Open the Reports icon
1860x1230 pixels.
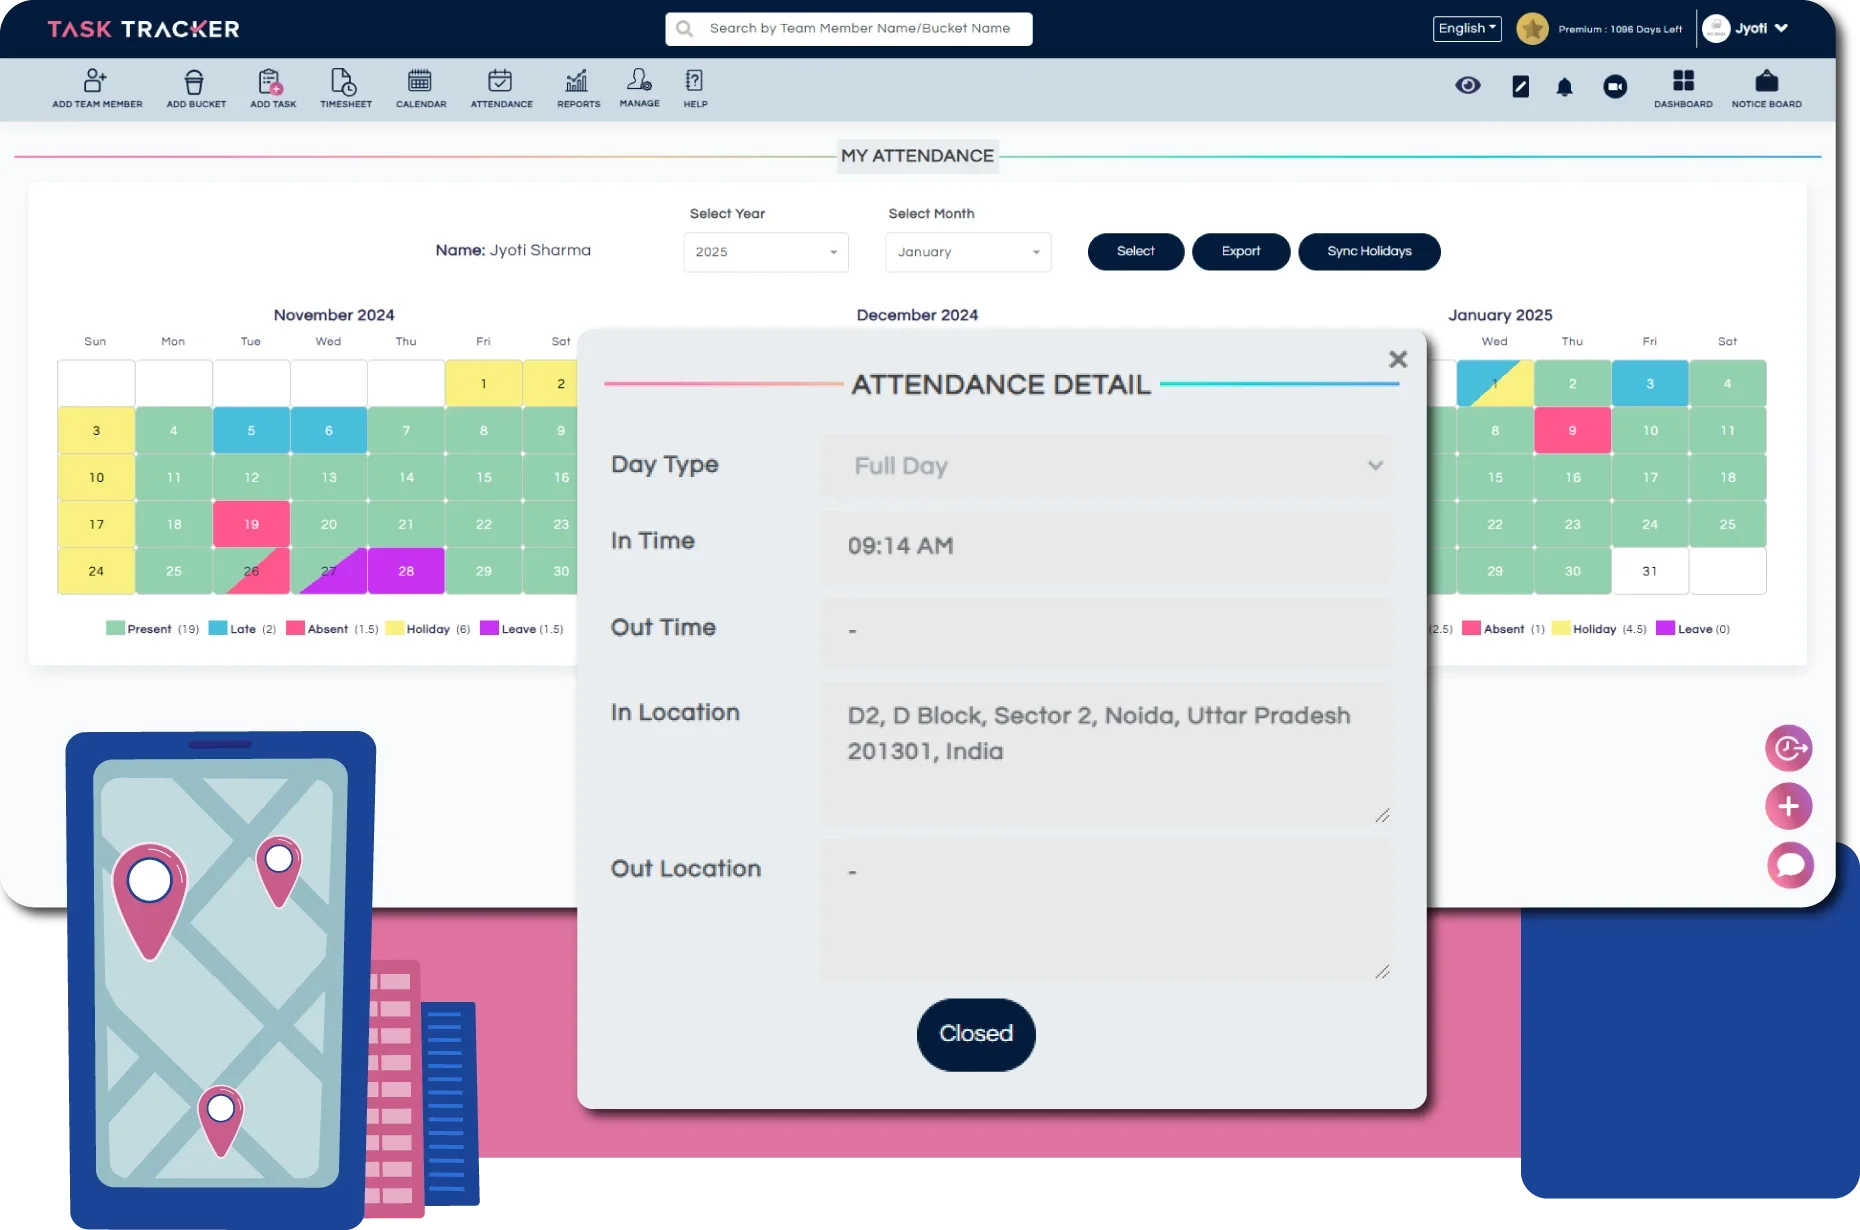578,88
